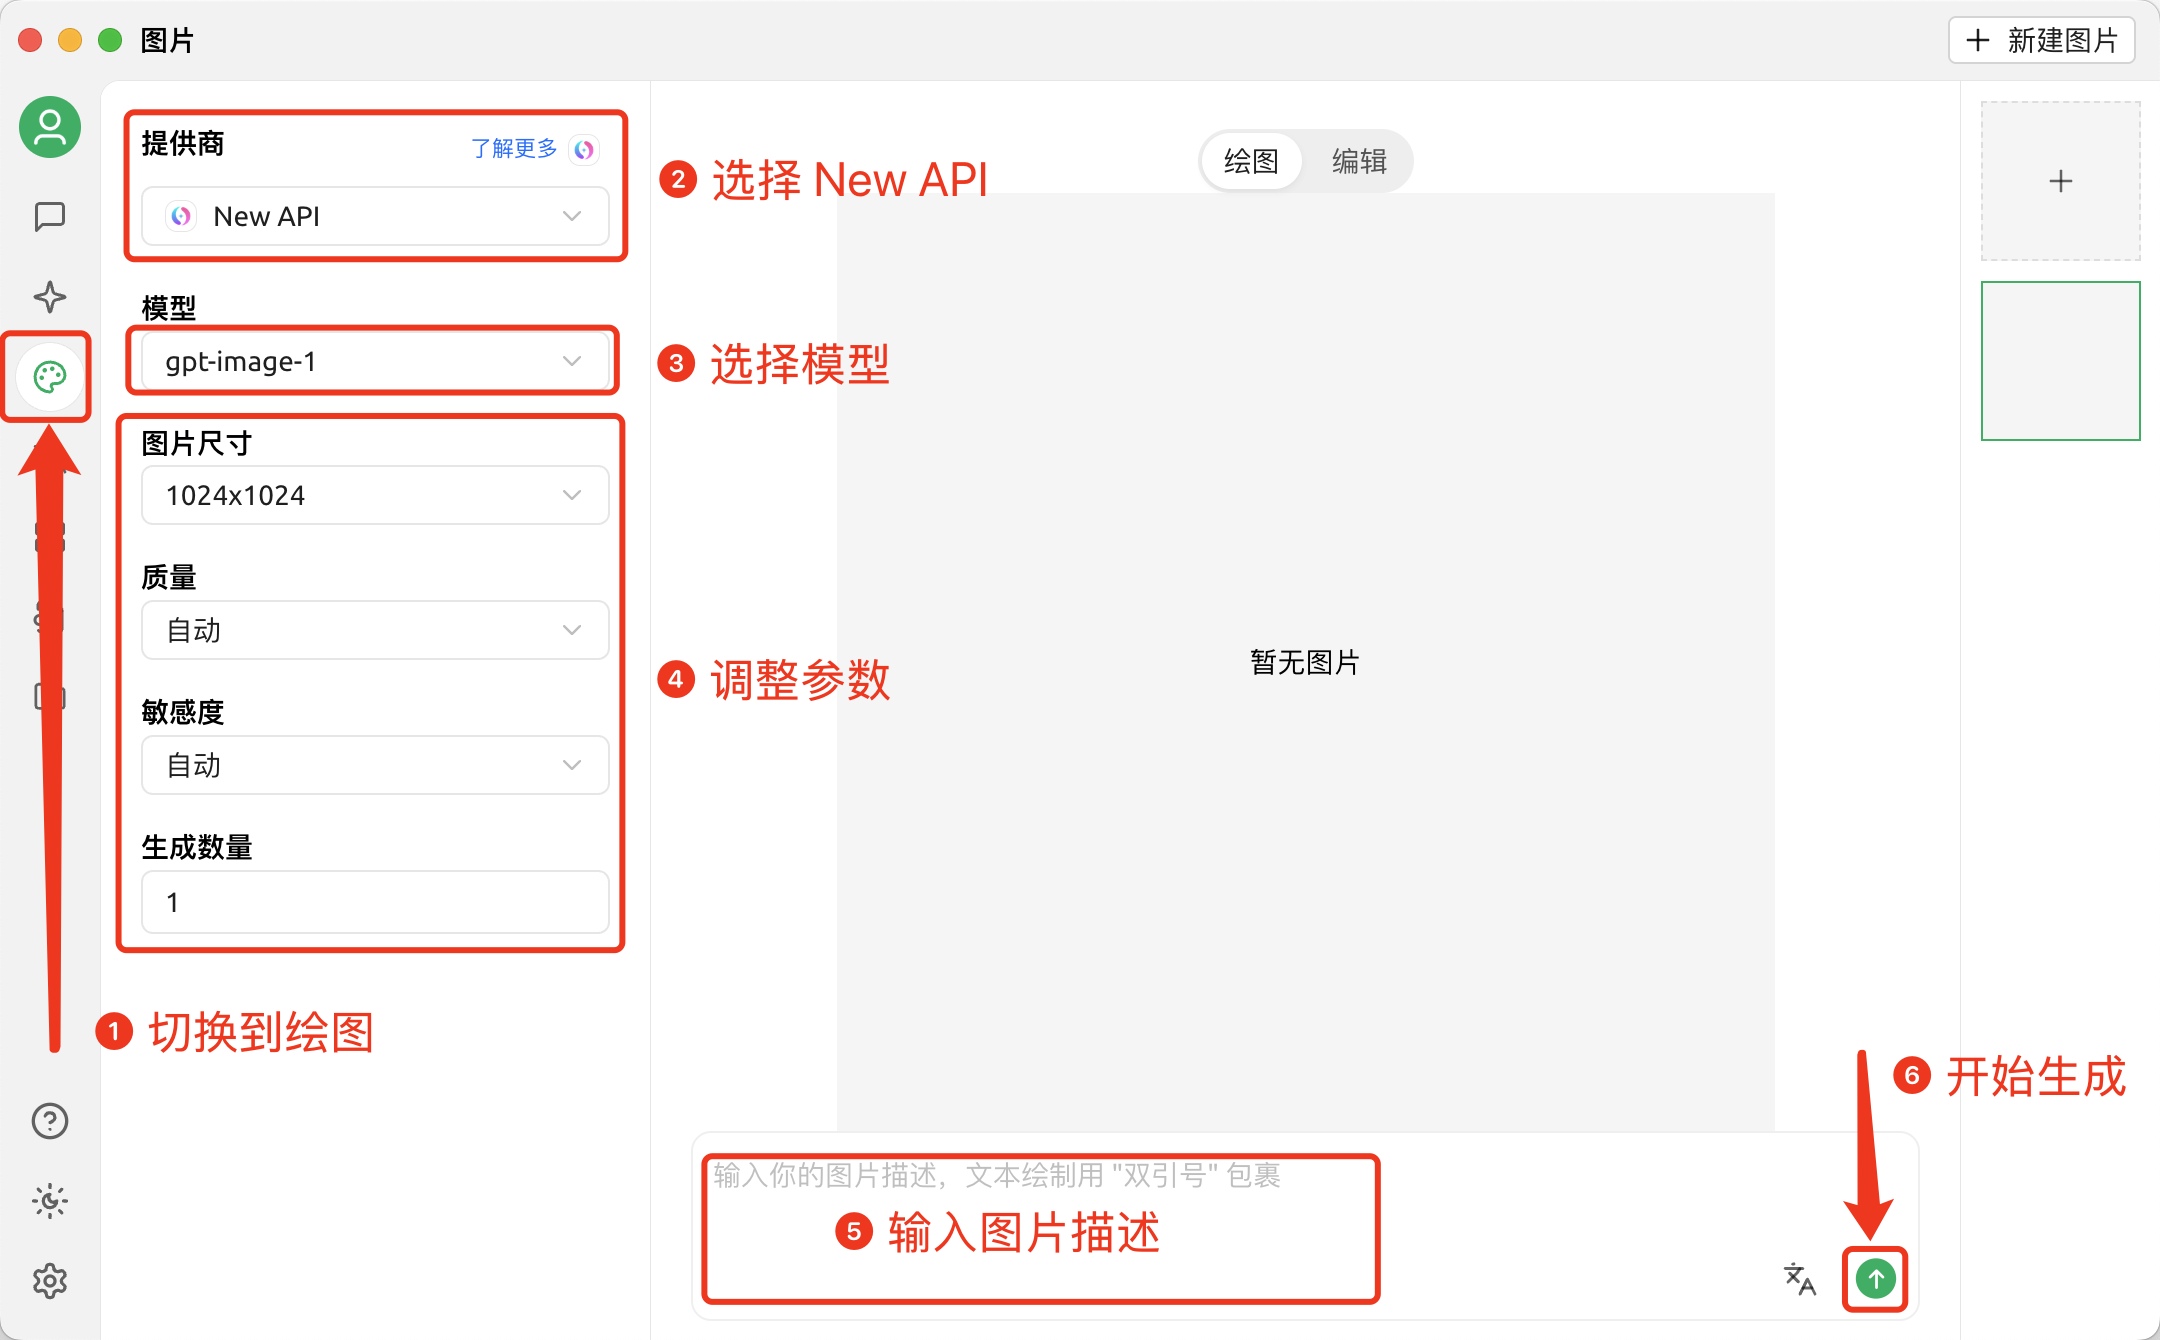Viewport: 2160px width, 1340px height.
Task: Switch to 编辑 mode
Action: coord(1358,161)
